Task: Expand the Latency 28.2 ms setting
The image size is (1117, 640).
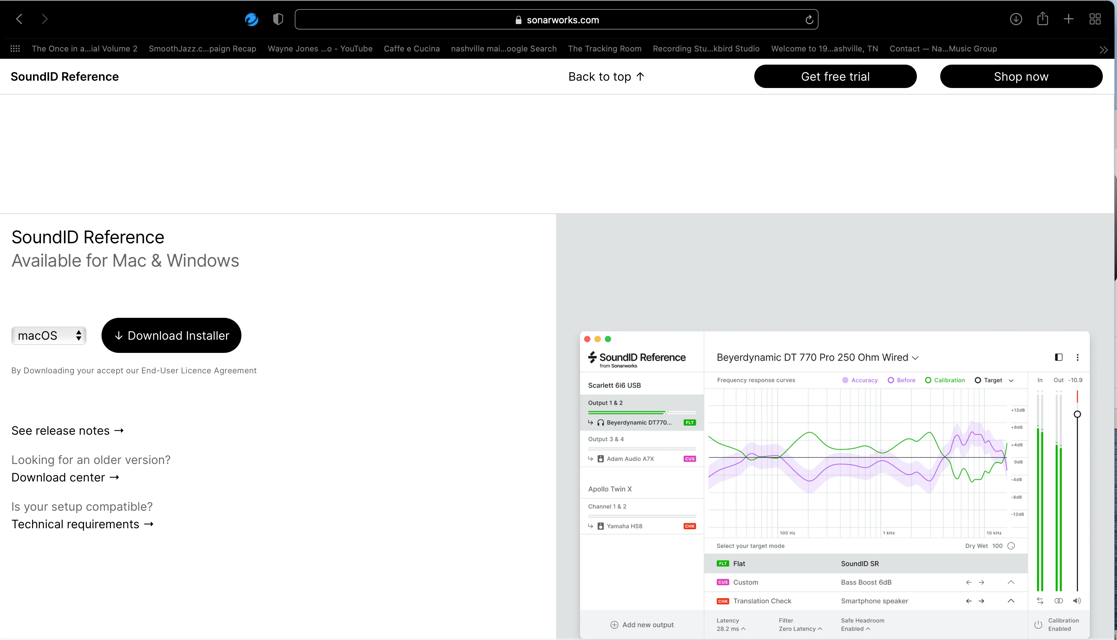Action: click(x=731, y=625)
